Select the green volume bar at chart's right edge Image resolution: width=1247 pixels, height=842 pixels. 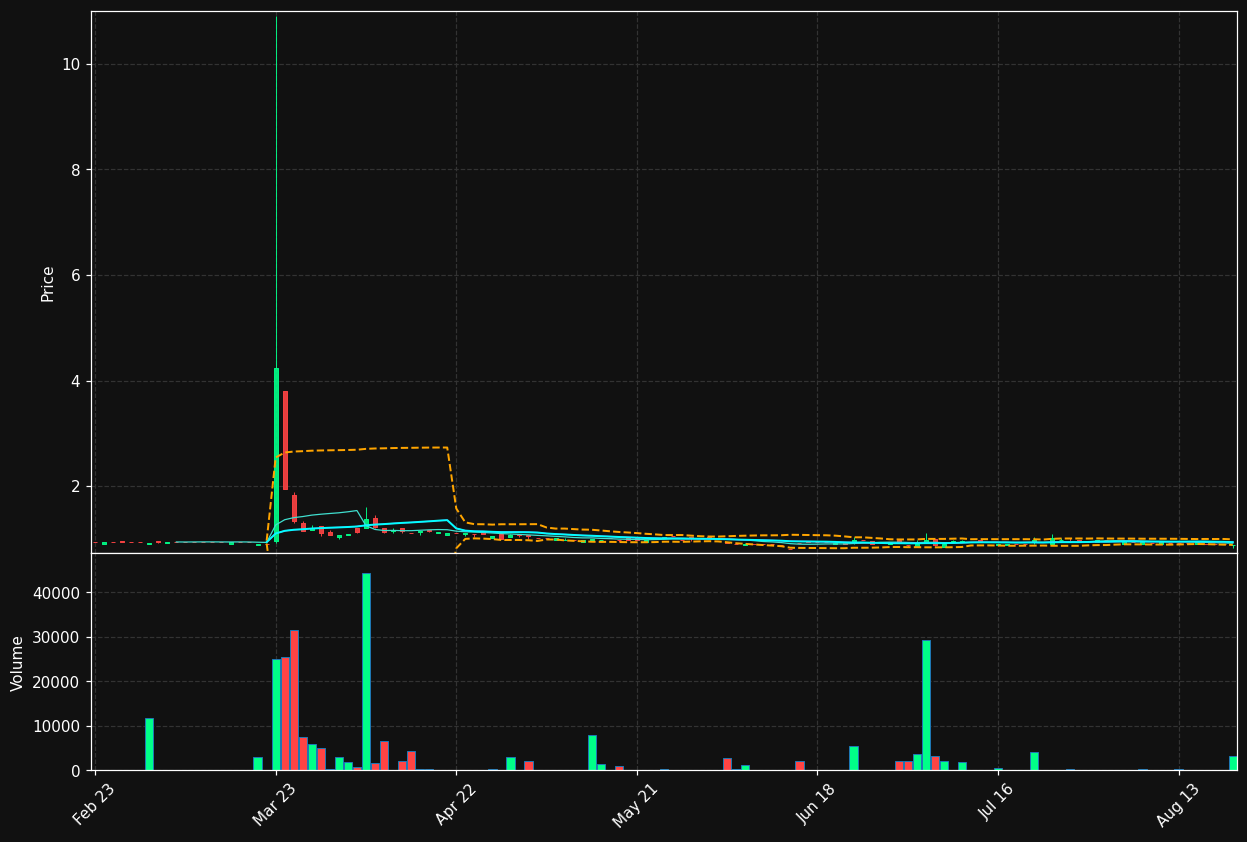tap(1233, 763)
